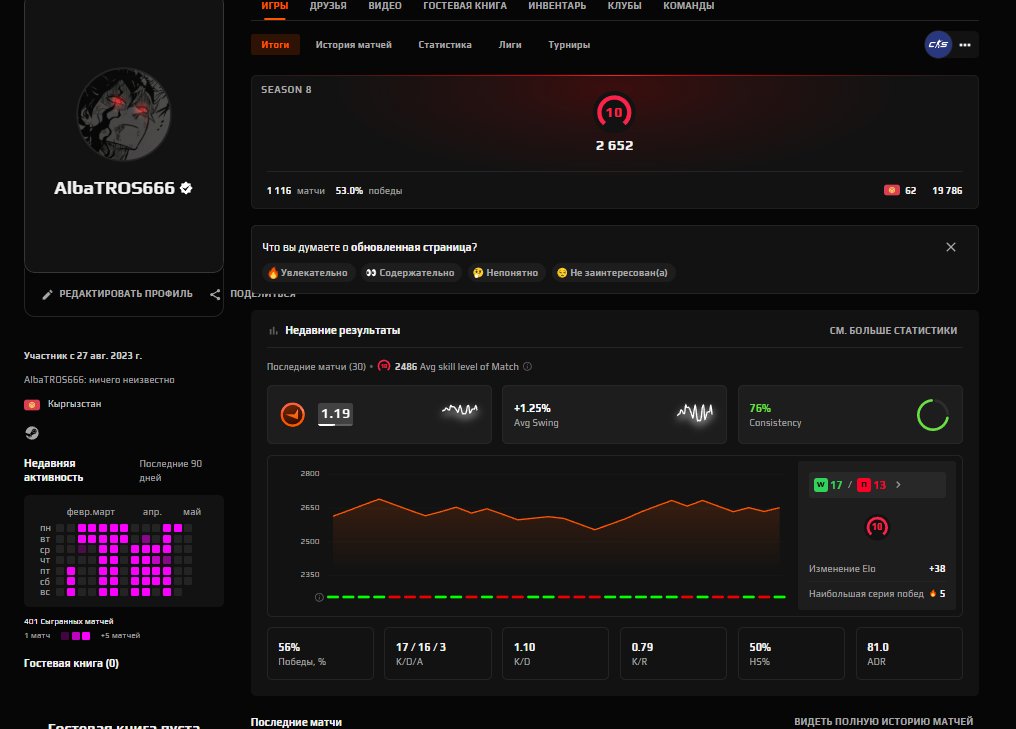Open the Steam account icon
Image resolution: width=1016 pixels, height=729 pixels.
[x=32, y=432]
